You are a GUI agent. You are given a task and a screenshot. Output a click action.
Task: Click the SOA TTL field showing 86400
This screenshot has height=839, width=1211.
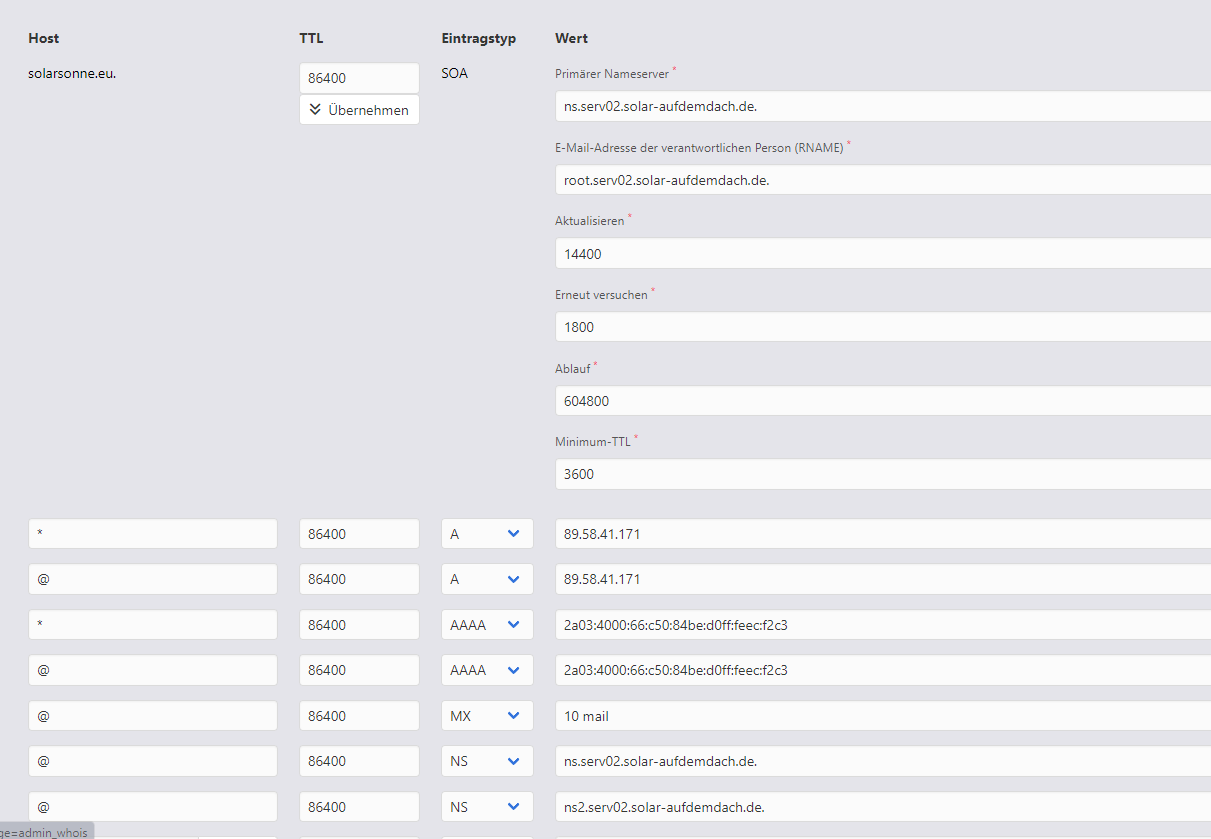coord(359,78)
